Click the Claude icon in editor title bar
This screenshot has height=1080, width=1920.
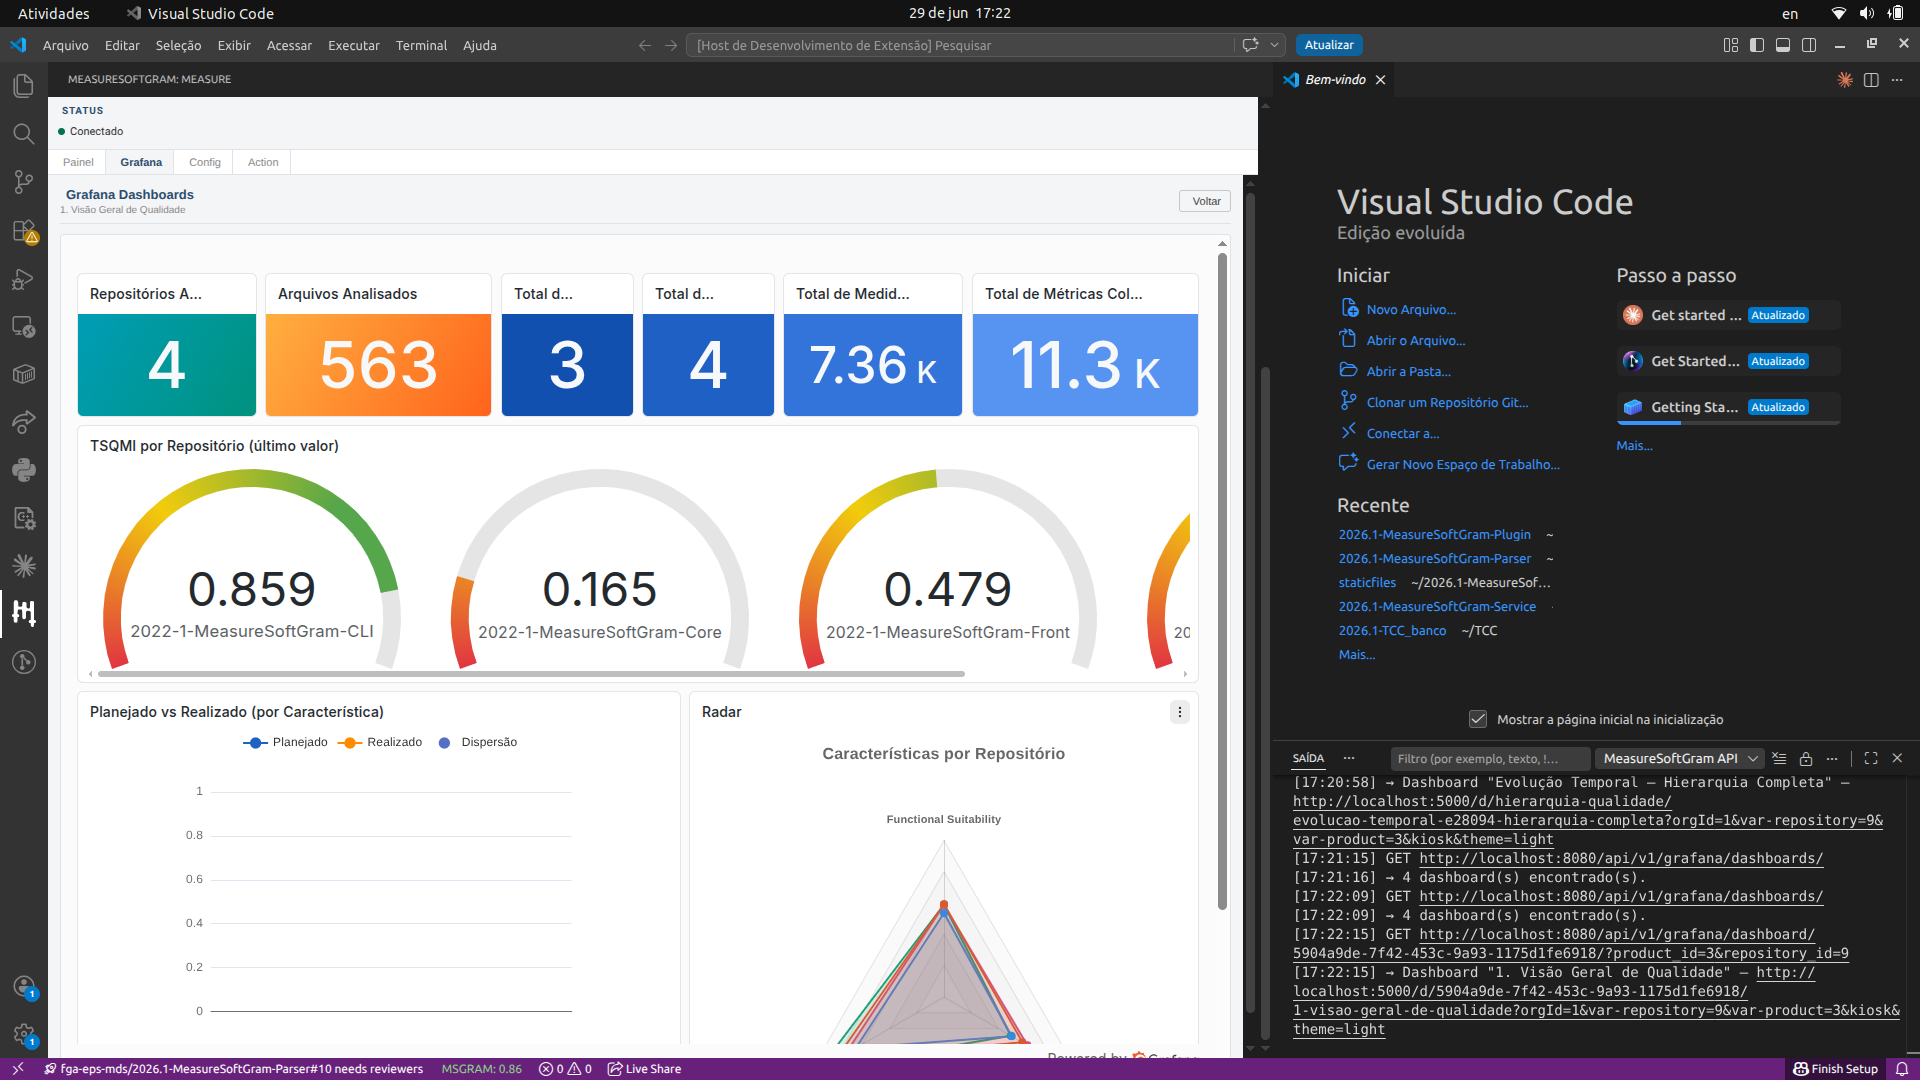click(x=1845, y=80)
